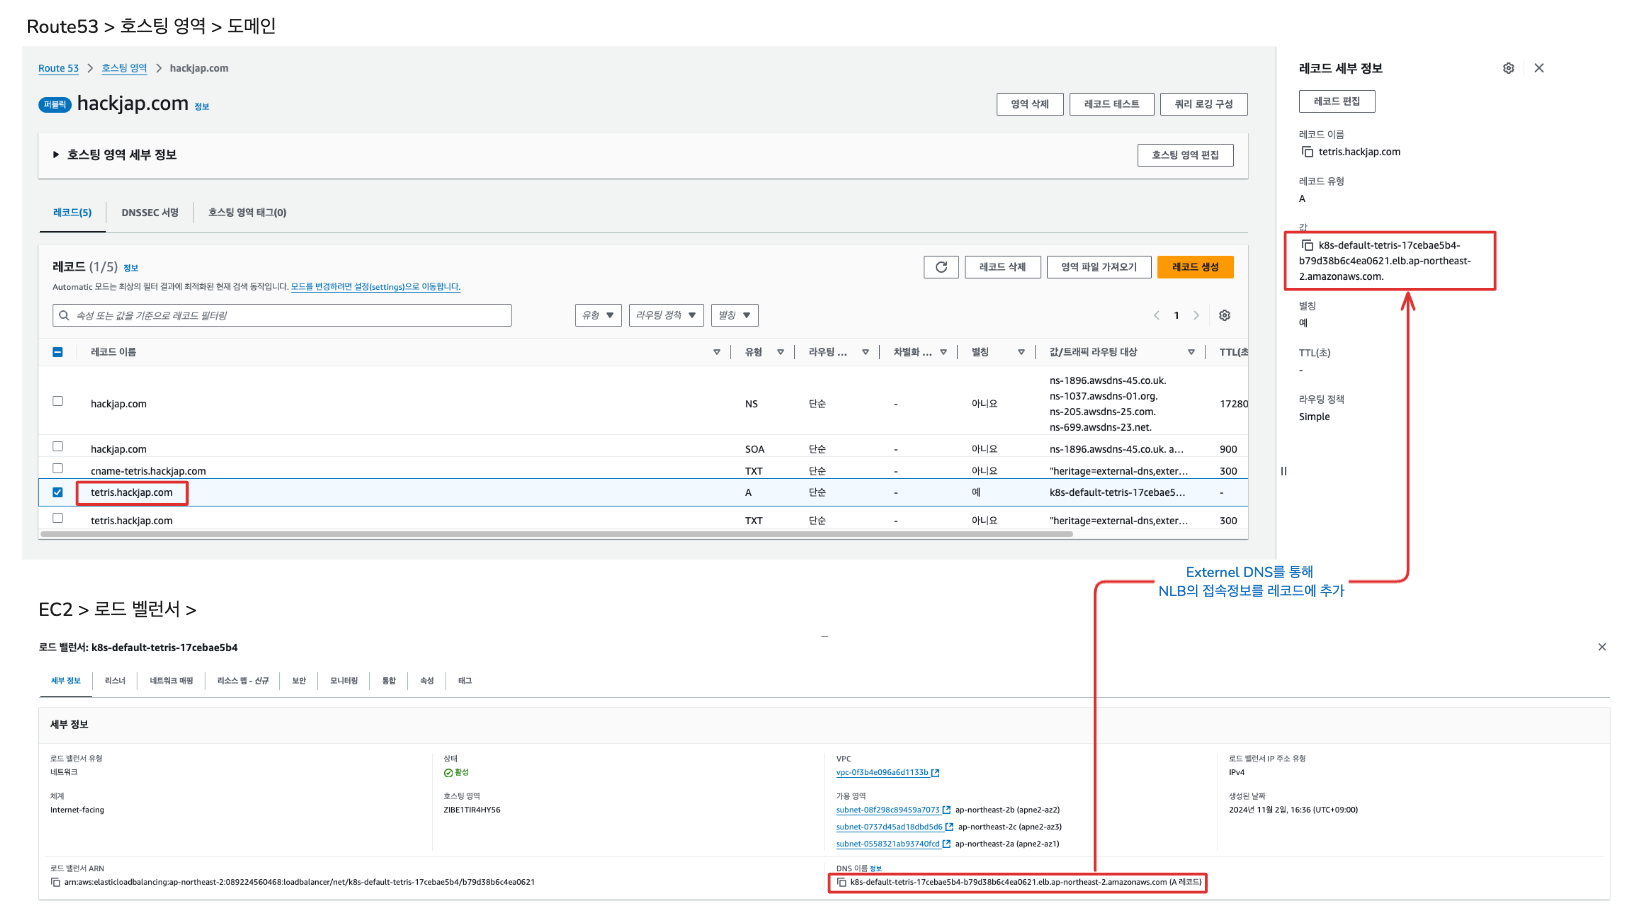The height and width of the screenshot is (915, 1640).
Task: Open DNSSEC signing tab
Action: 150,213
